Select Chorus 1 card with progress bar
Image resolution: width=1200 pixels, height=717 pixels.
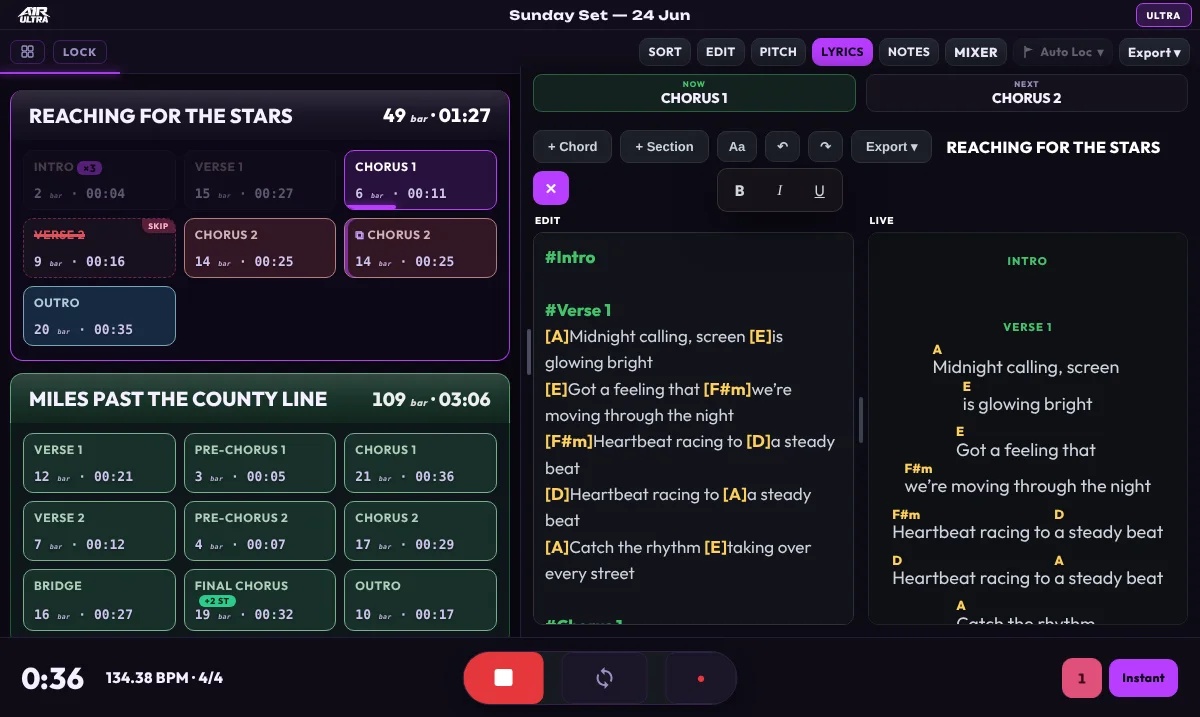click(x=420, y=180)
